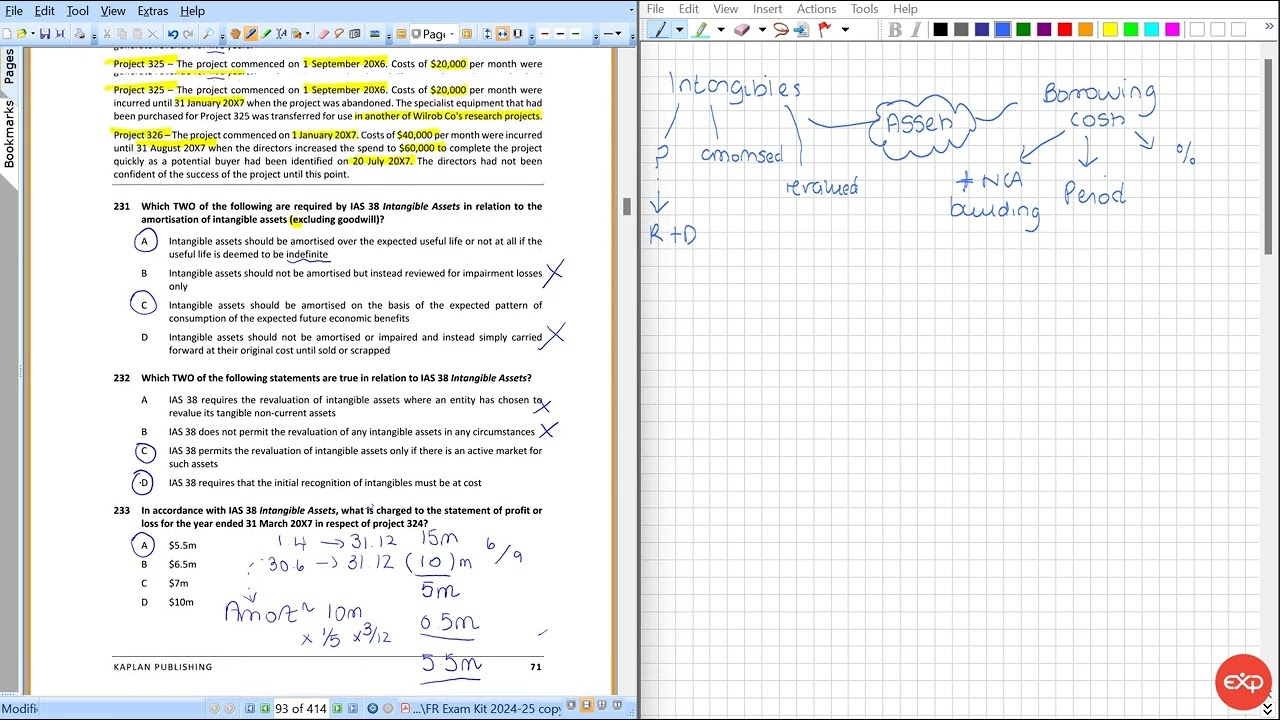The height and width of the screenshot is (720, 1280).
Task: Open the Pen tool dropdown arrow
Action: (x=679, y=30)
